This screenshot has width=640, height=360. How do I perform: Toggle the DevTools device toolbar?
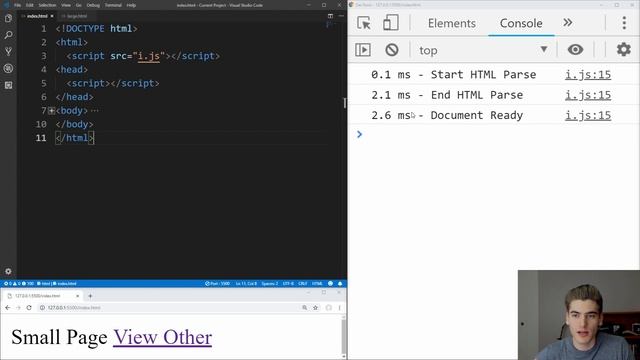pyautogui.click(x=391, y=23)
